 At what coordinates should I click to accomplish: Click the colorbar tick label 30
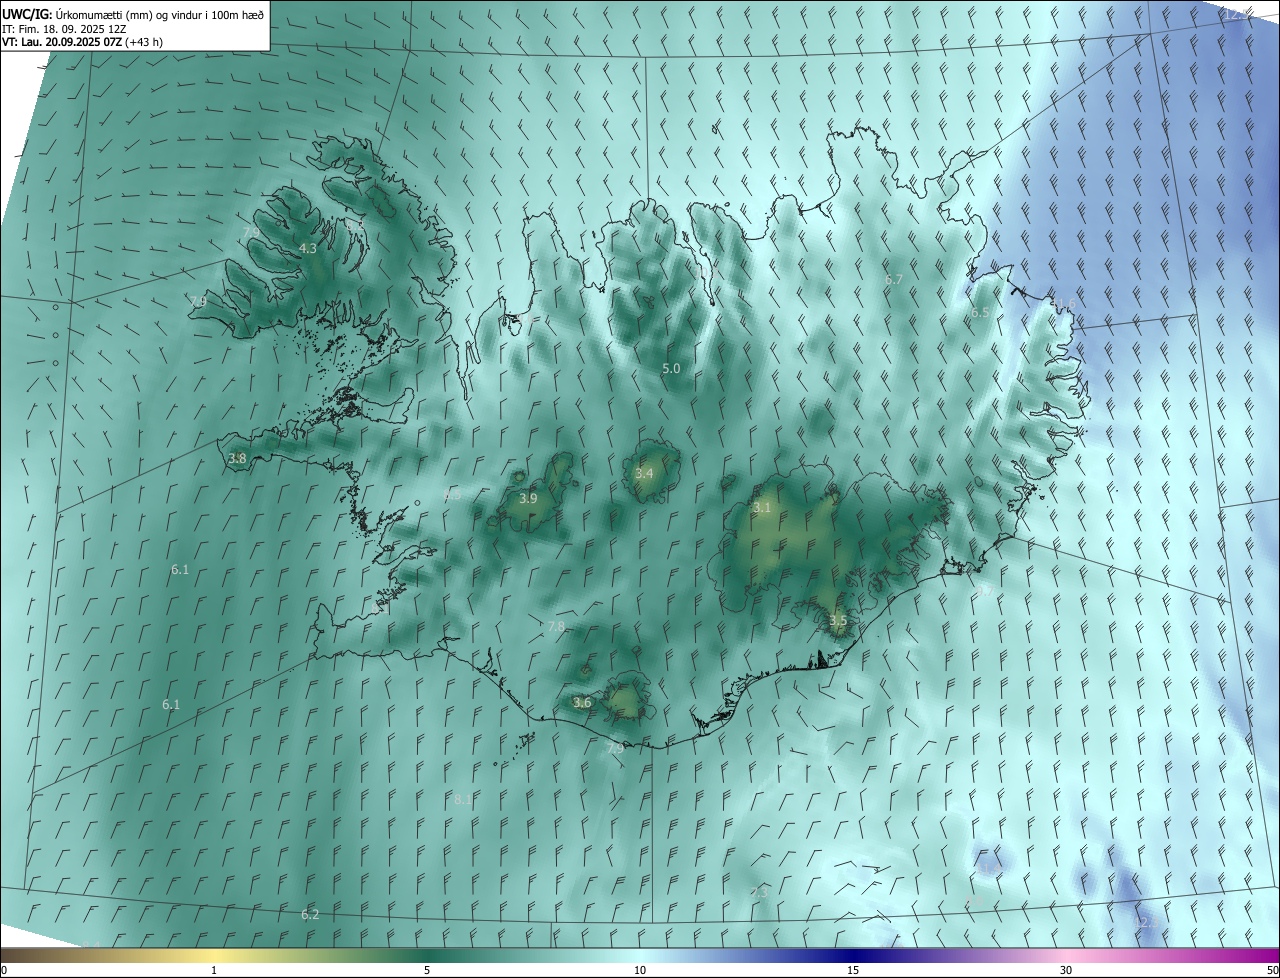click(1066, 970)
